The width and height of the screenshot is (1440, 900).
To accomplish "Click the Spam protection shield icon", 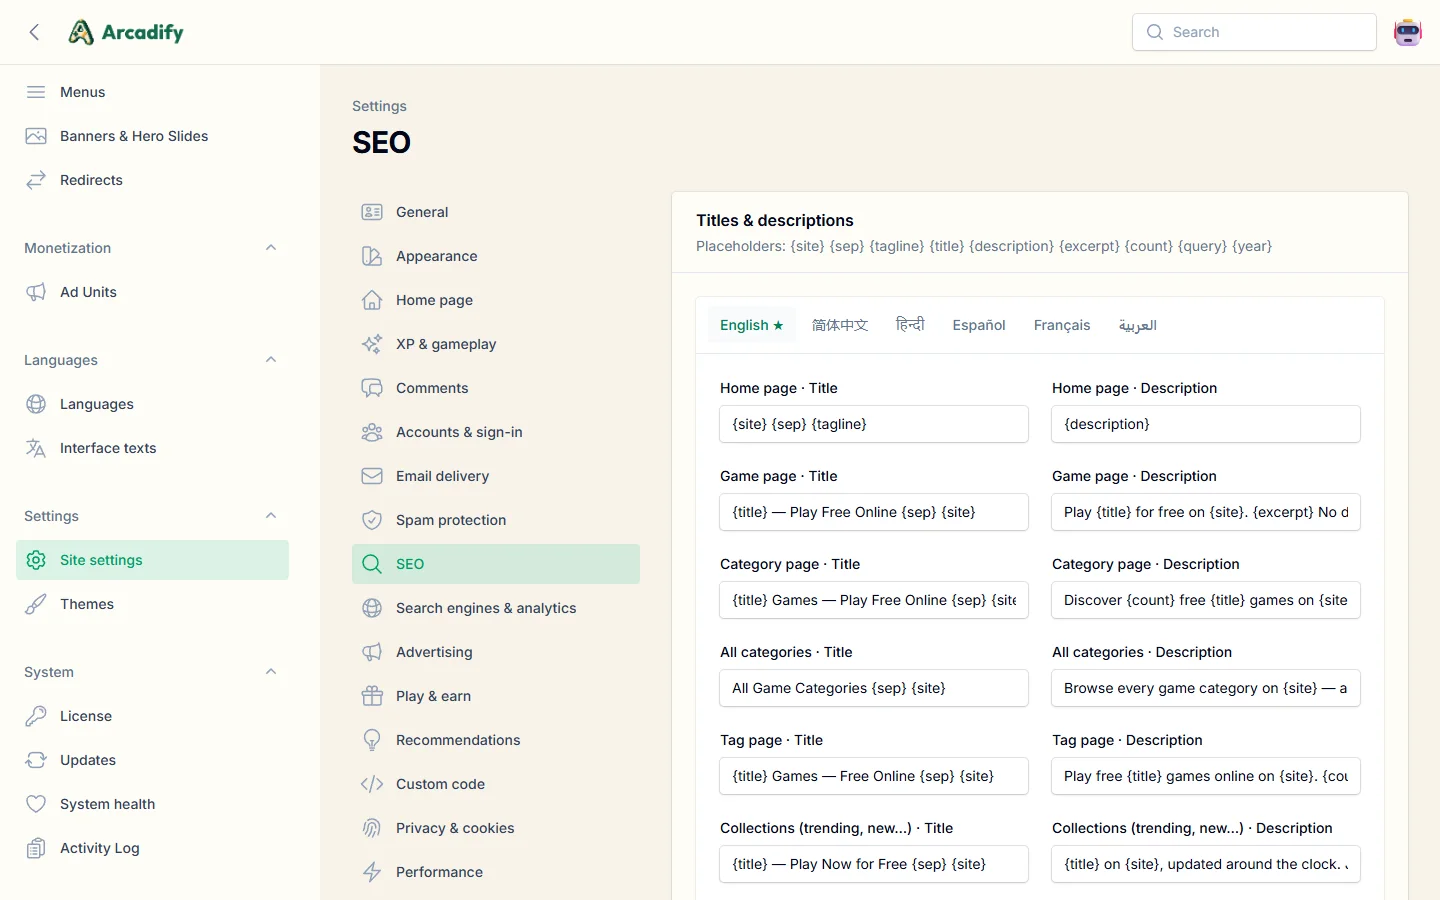I will pyautogui.click(x=372, y=520).
